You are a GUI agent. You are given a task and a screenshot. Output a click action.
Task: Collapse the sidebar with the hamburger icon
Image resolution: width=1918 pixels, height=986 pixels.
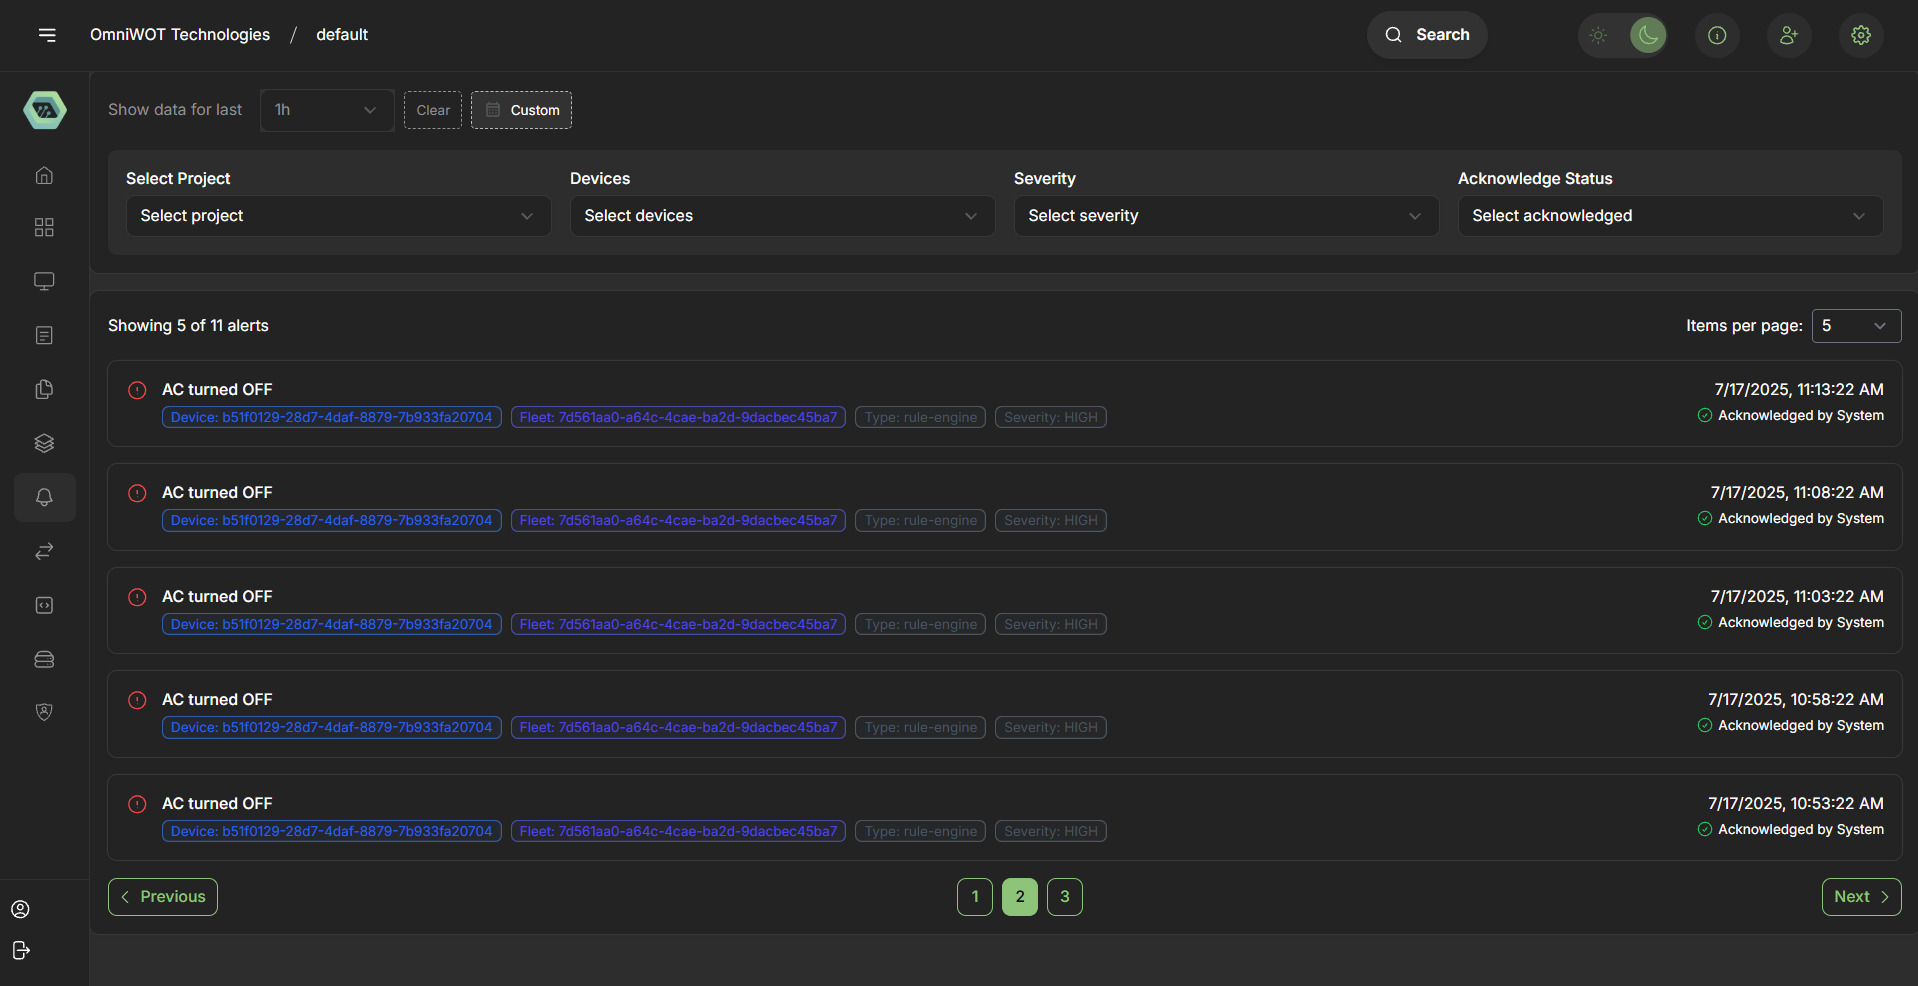tap(48, 34)
